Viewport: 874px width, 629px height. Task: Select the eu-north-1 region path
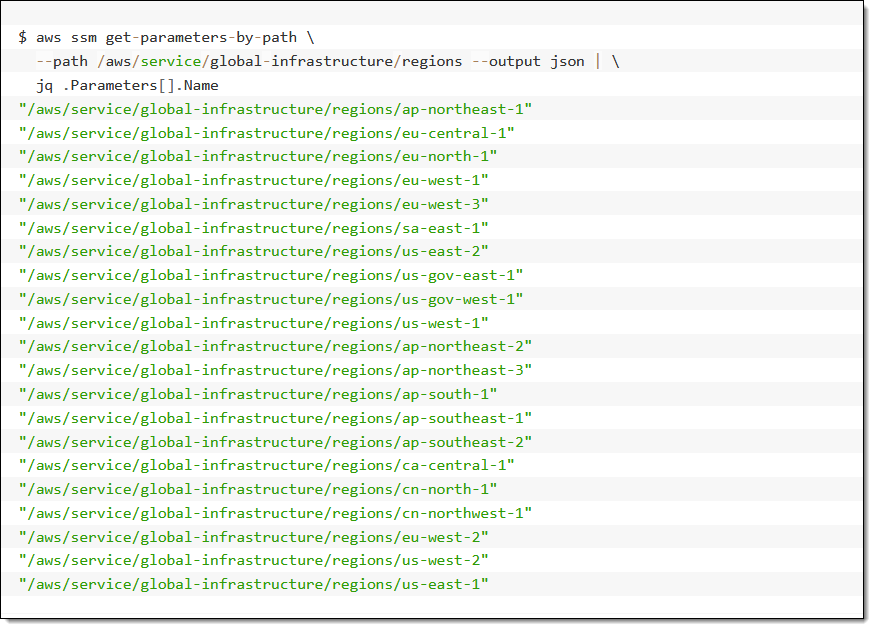pos(258,157)
